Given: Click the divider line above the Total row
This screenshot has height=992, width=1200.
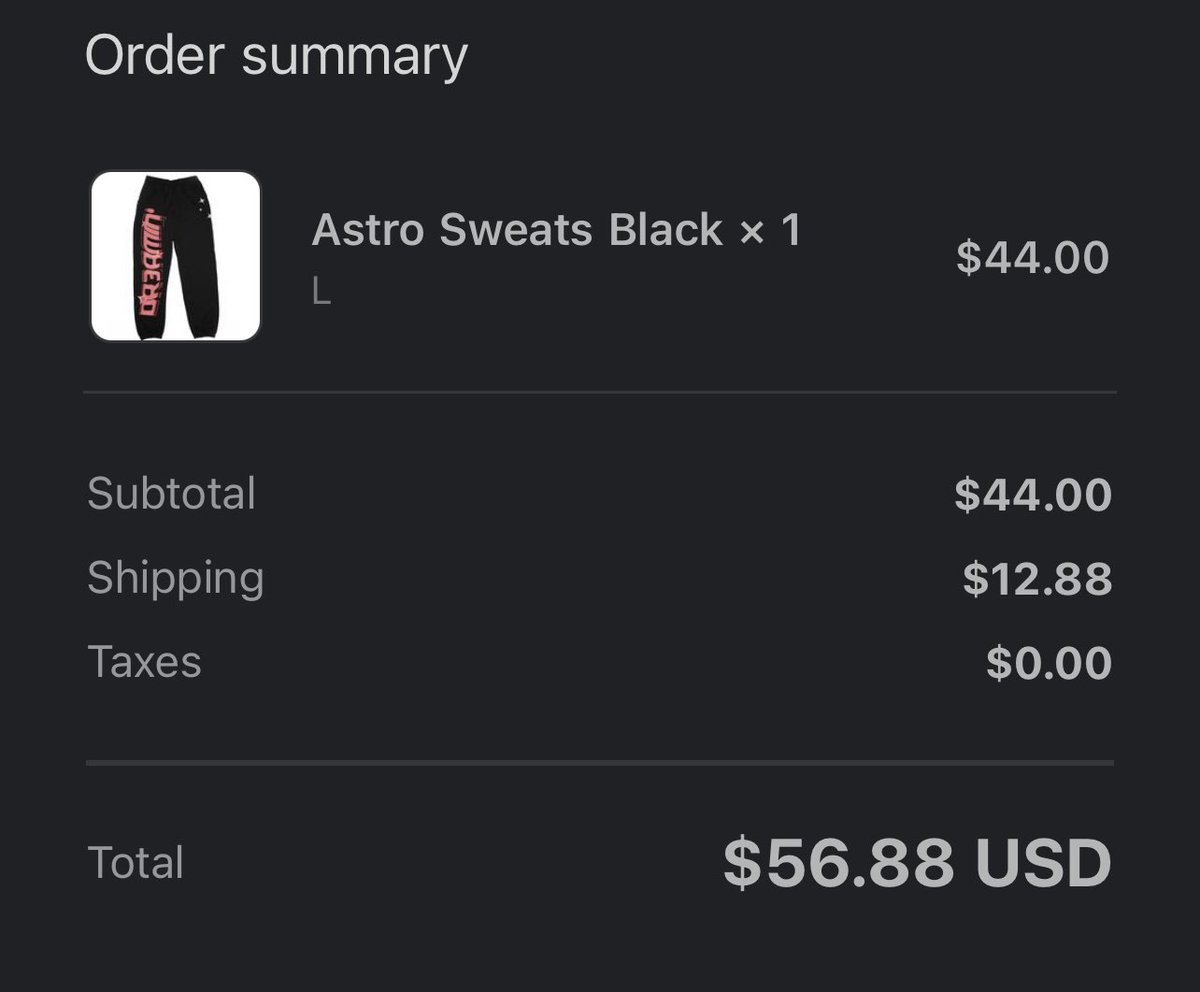Looking at the screenshot, I should click(600, 763).
